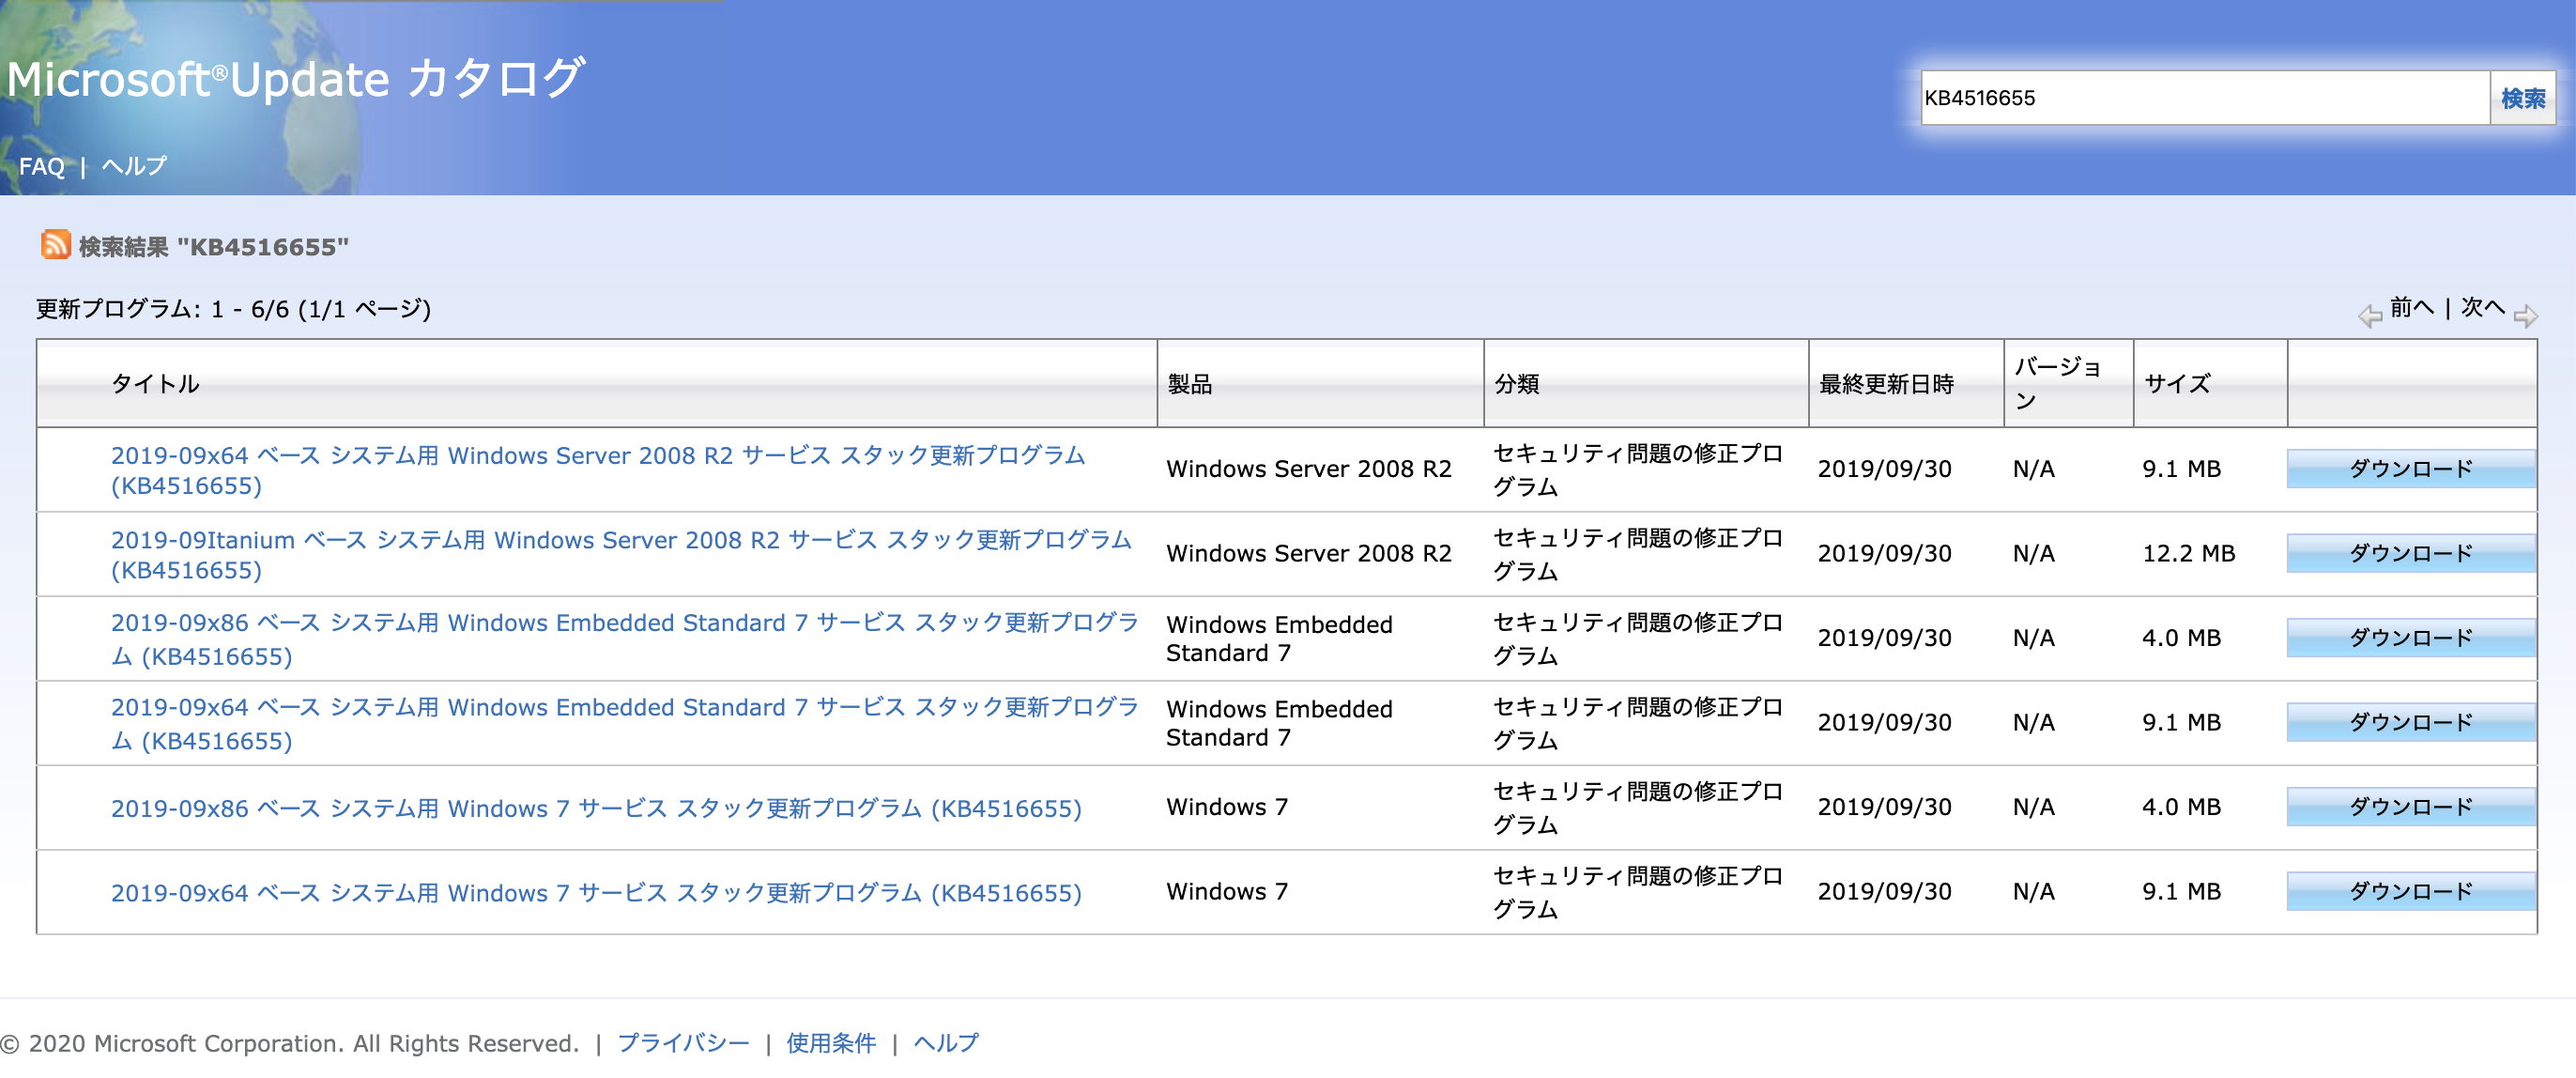Click Windows Embedded Standard 7 cell in x86 row
The image size is (2576, 1078).
1279,638
